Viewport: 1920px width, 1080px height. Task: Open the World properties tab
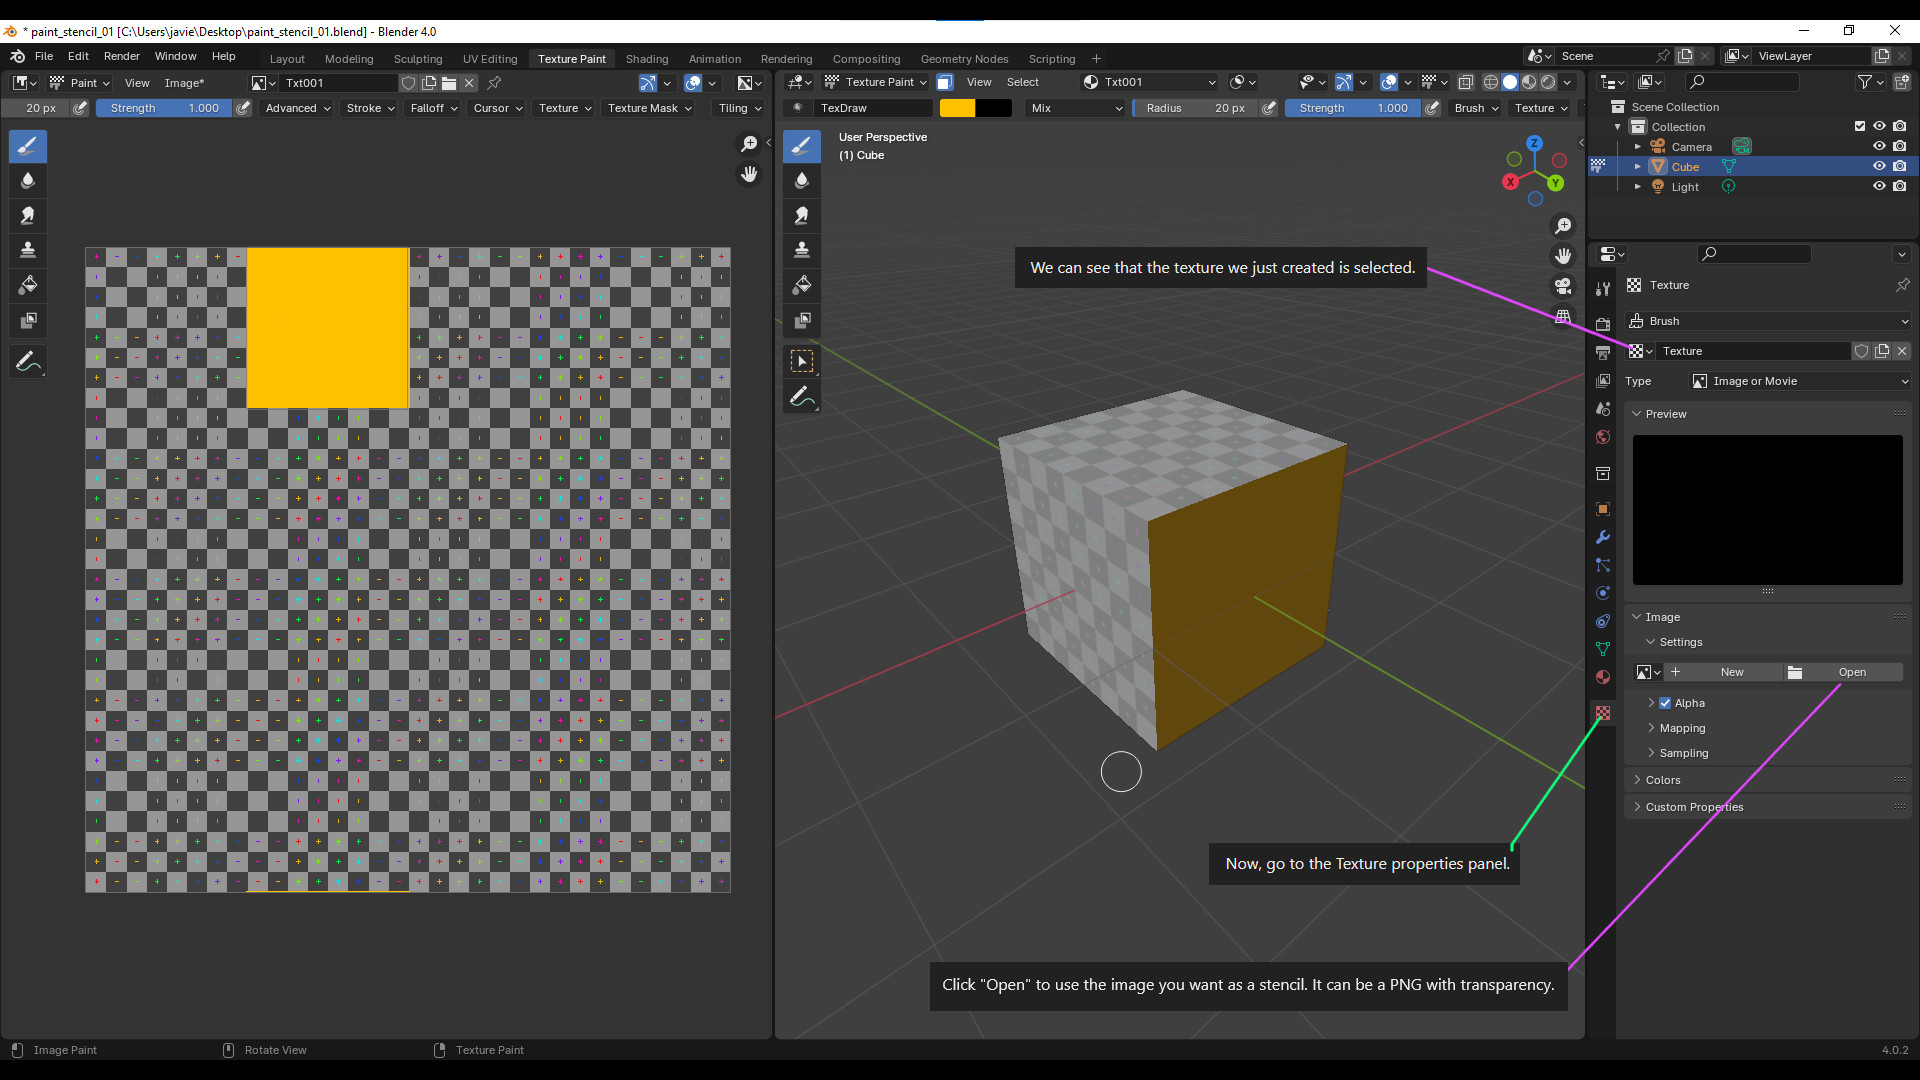pyautogui.click(x=1603, y=437)
